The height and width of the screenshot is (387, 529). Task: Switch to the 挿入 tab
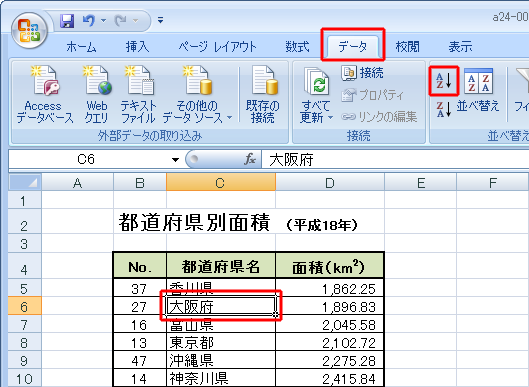coord(137,47)
